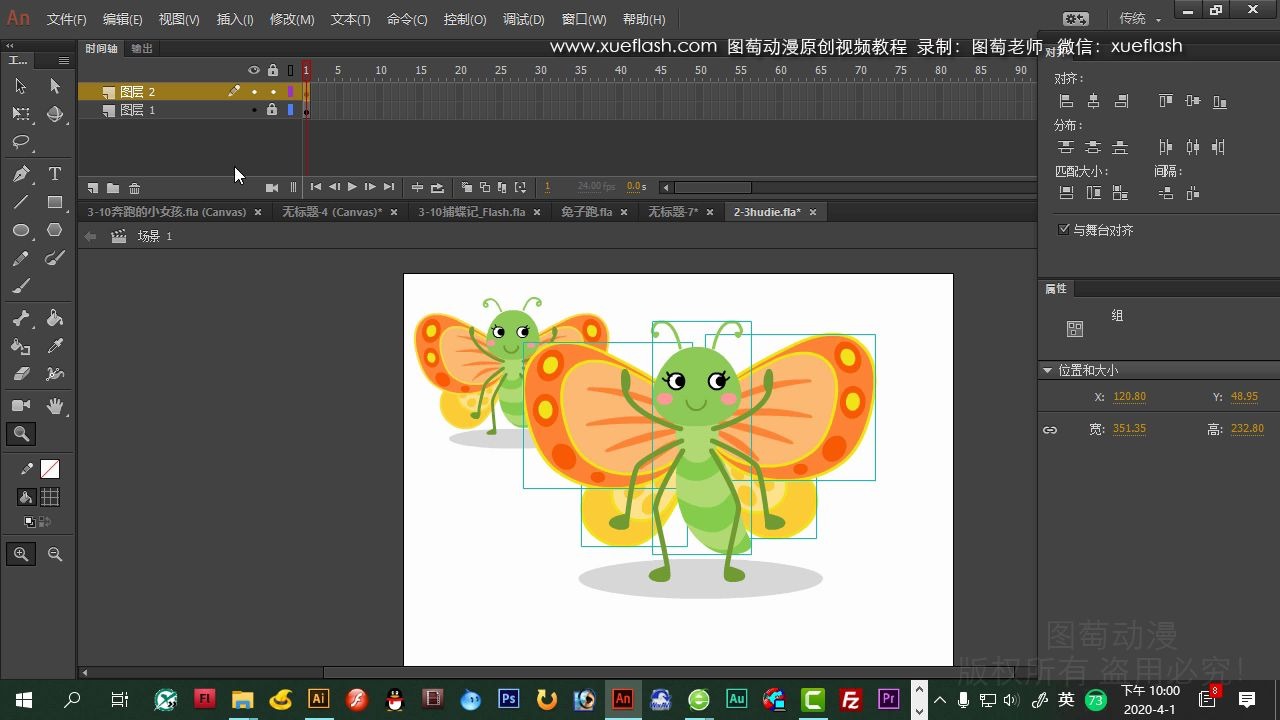Select the Pencil tool
Image resolution: width=1280 pixels, height=720 pixels.
pos(20,258)
